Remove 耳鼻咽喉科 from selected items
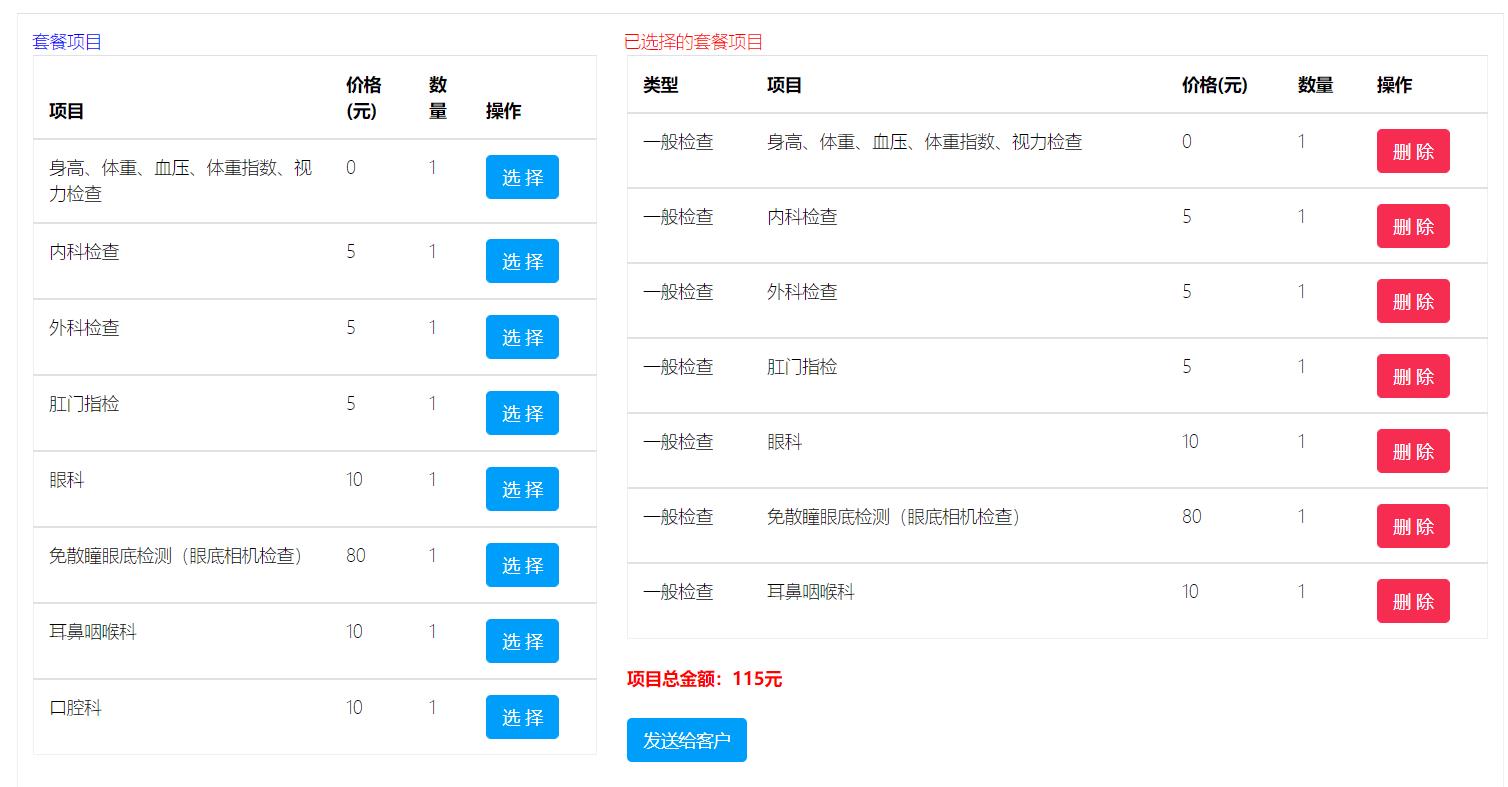This screenshot has height=787, width=1508. point(1412,601)
